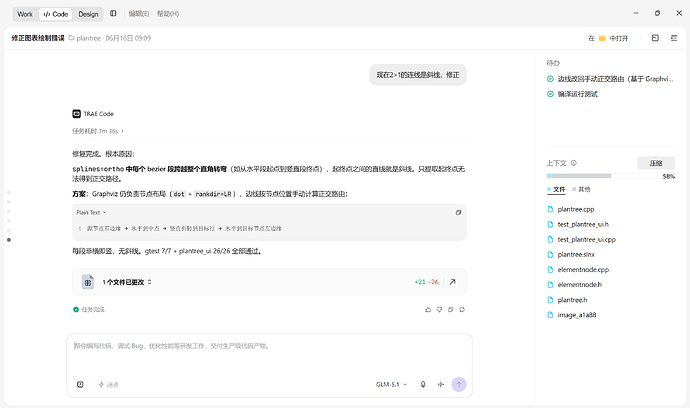Click the 现在2>1的连线是斜线 user message bubble

[x=418, y=75]
